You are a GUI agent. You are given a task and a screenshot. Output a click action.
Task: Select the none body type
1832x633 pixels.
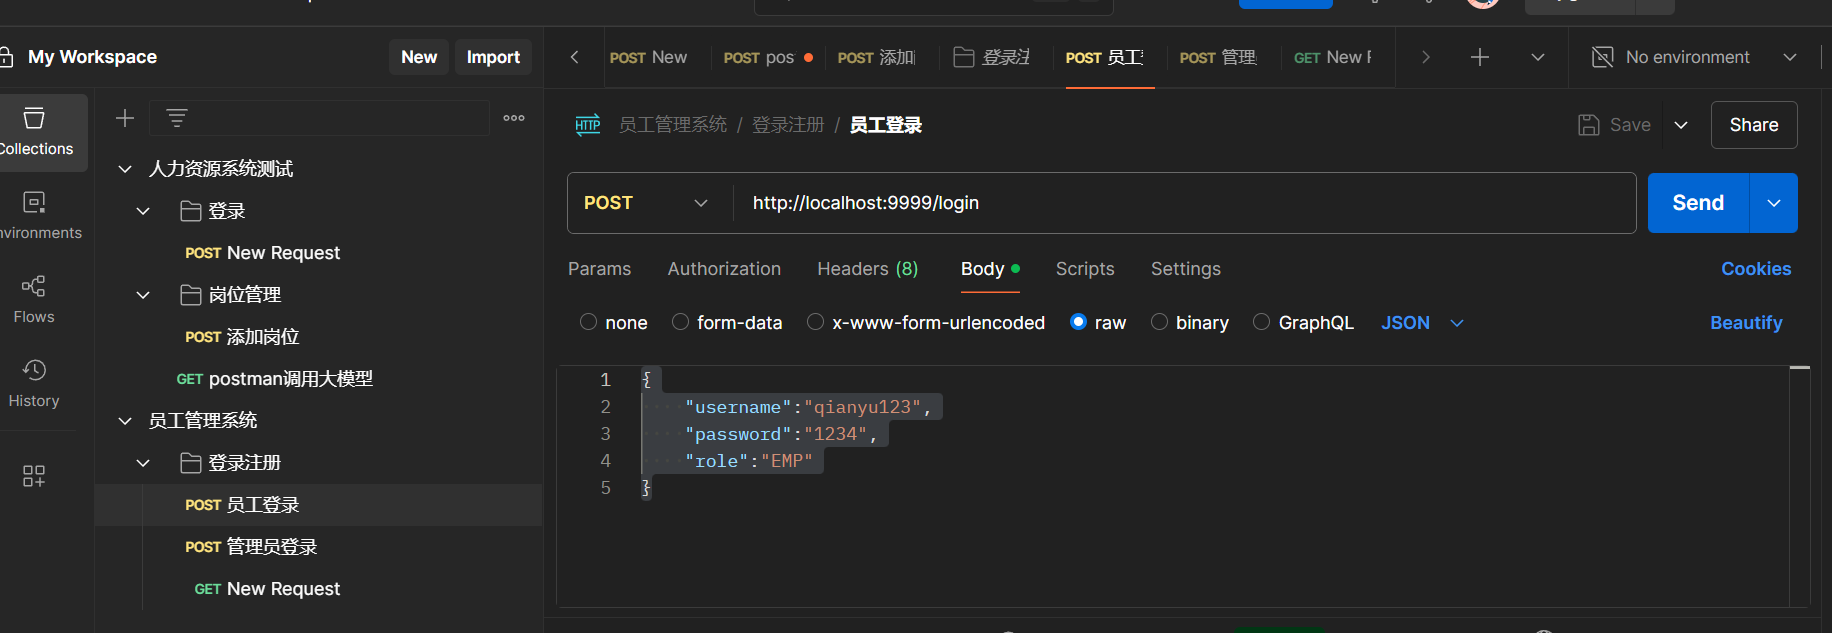588,322
